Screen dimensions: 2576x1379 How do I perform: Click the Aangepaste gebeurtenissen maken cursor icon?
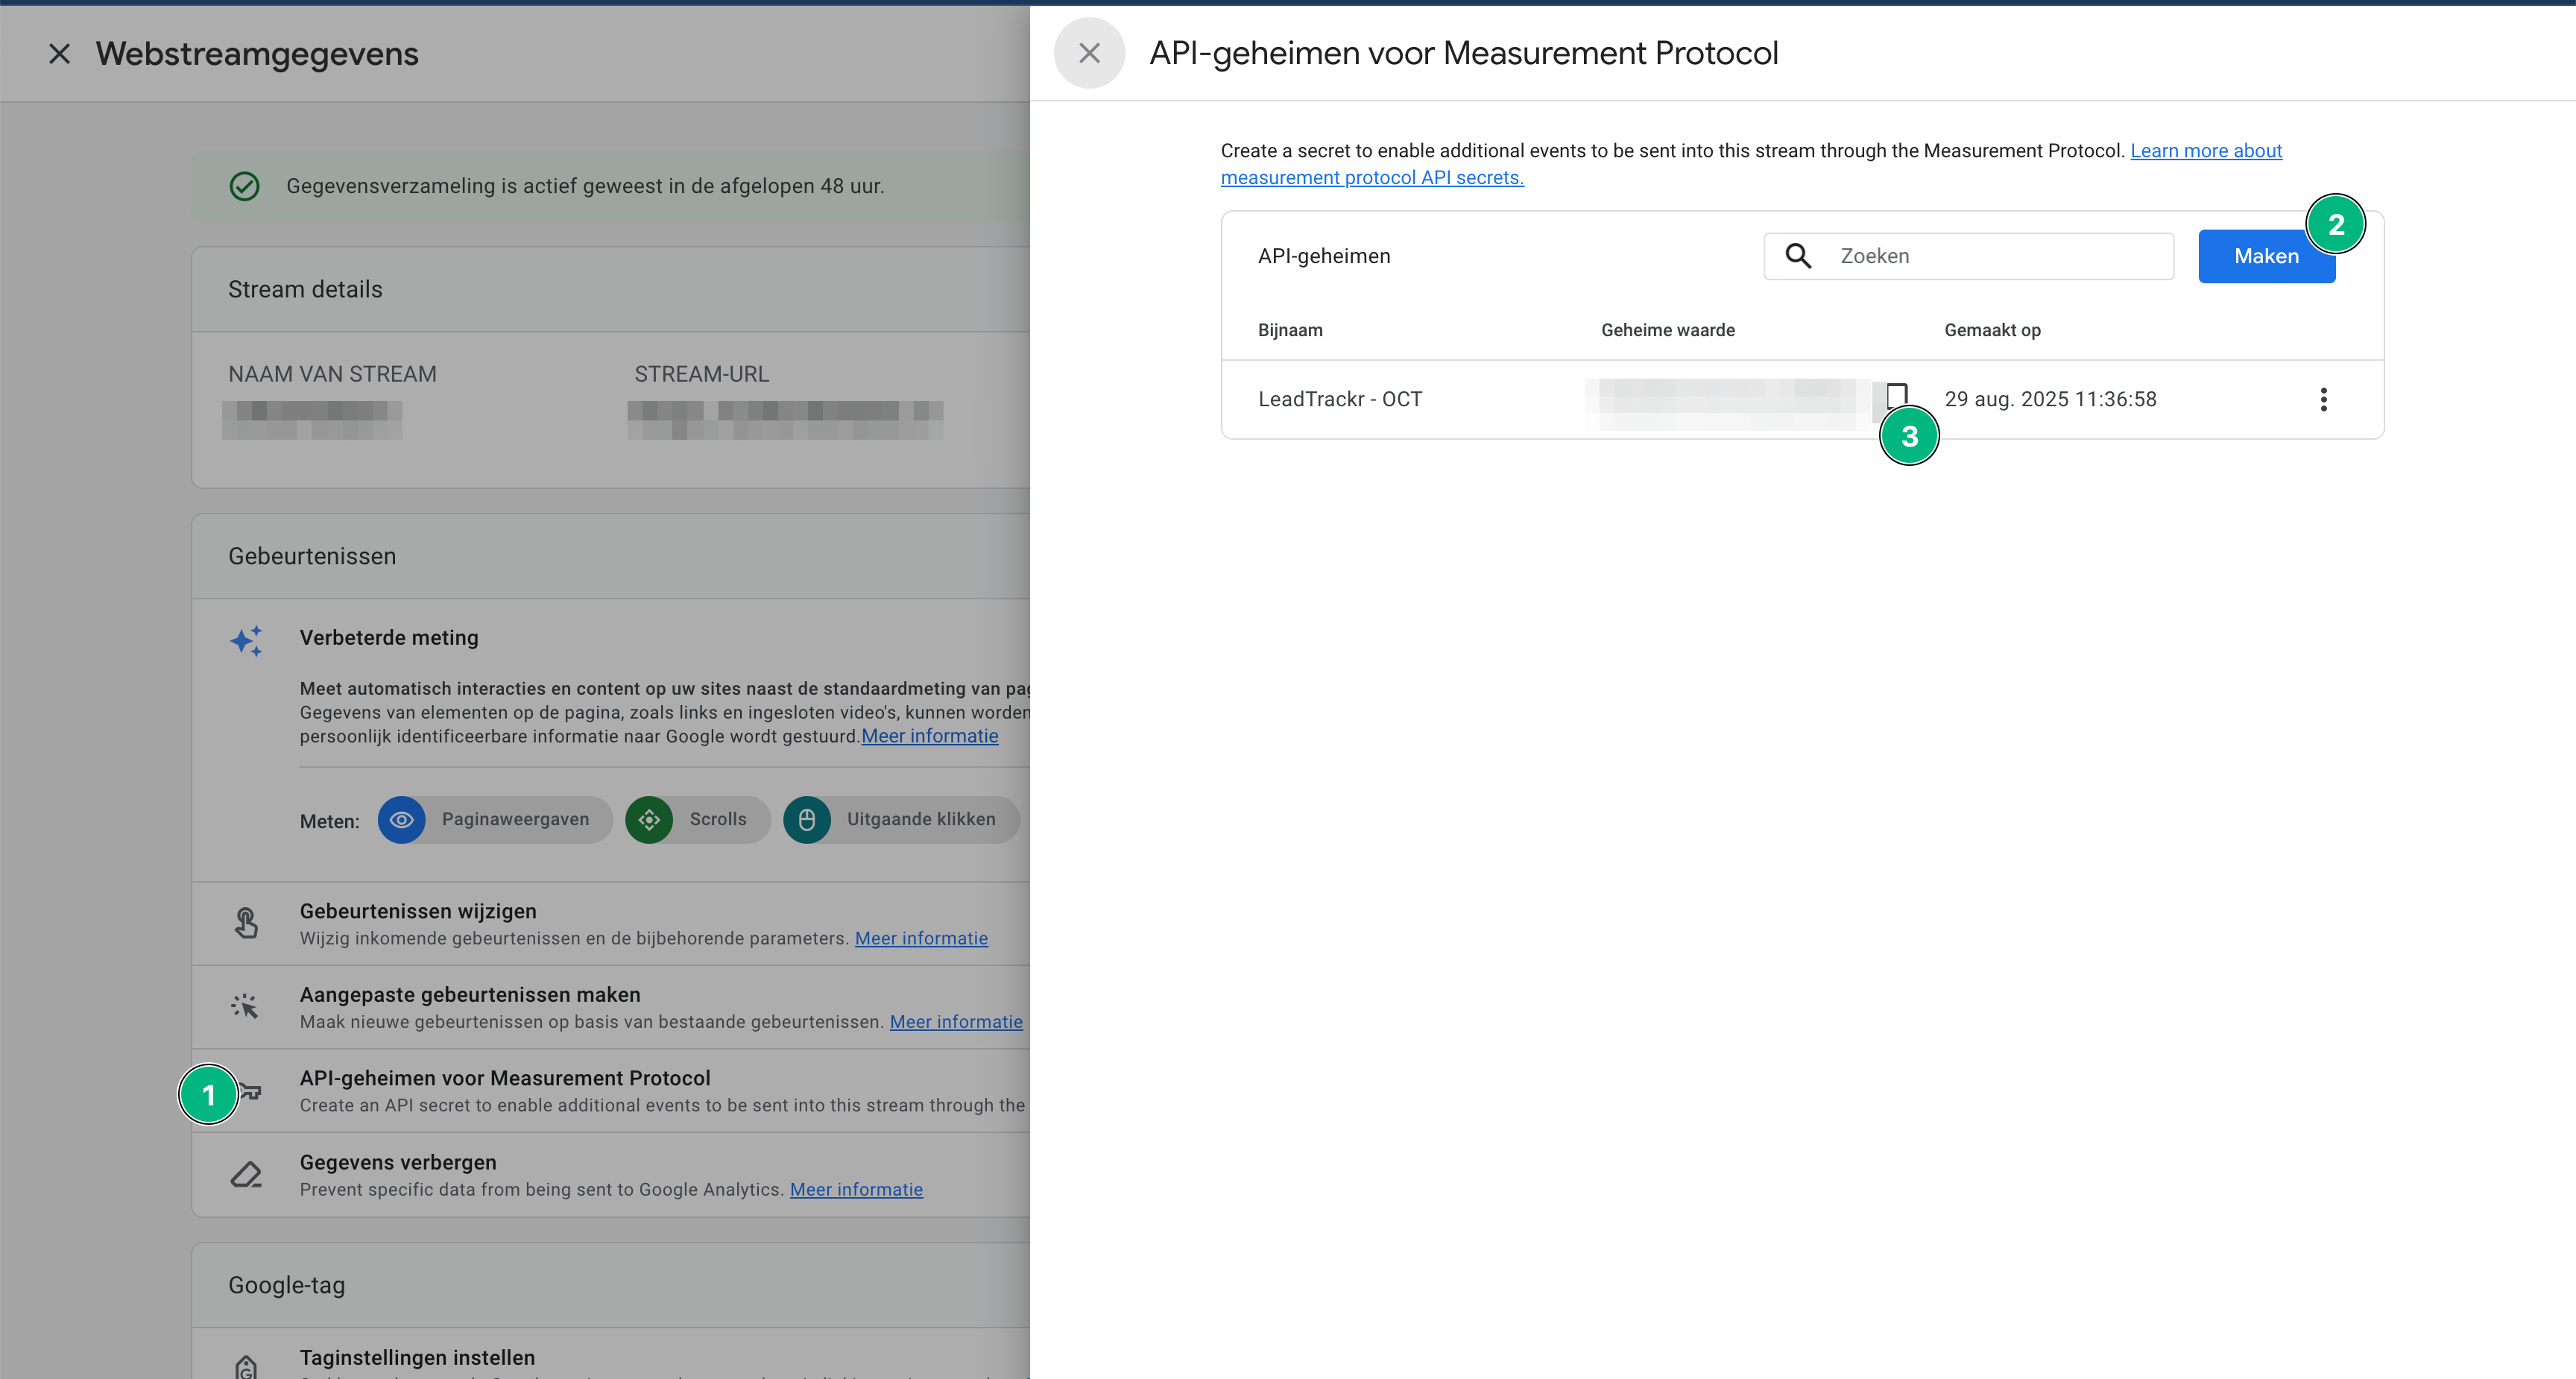click(246, 1006)
